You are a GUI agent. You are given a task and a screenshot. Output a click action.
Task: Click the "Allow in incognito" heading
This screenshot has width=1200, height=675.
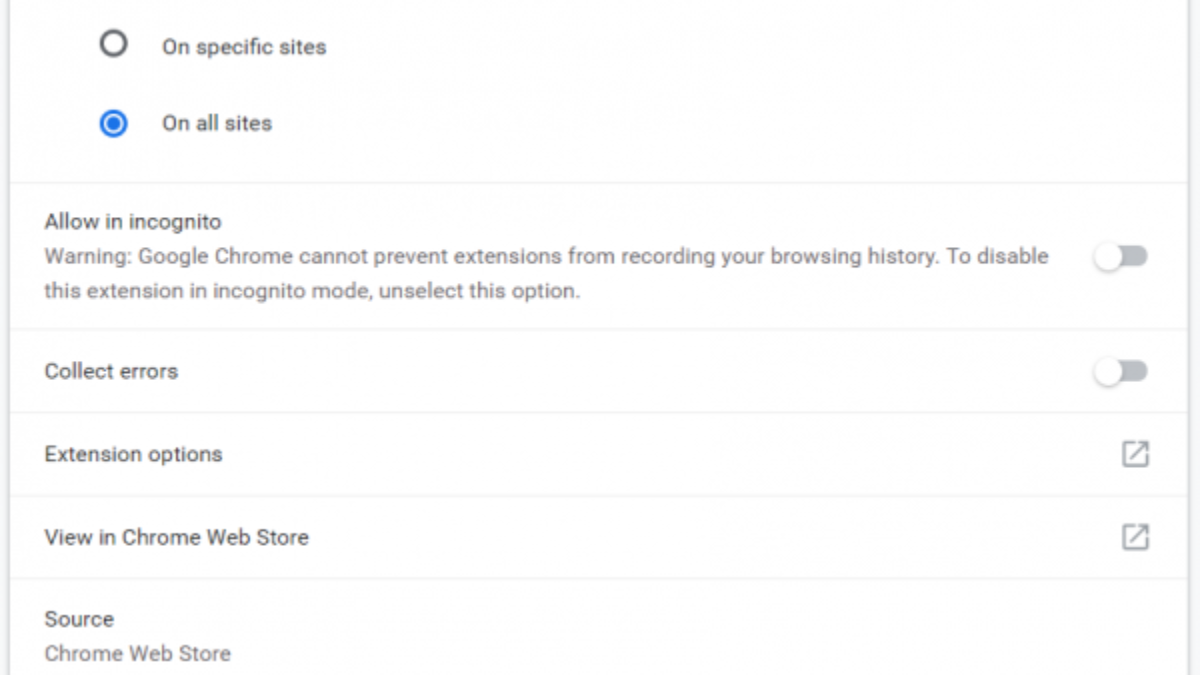(133, 222)
